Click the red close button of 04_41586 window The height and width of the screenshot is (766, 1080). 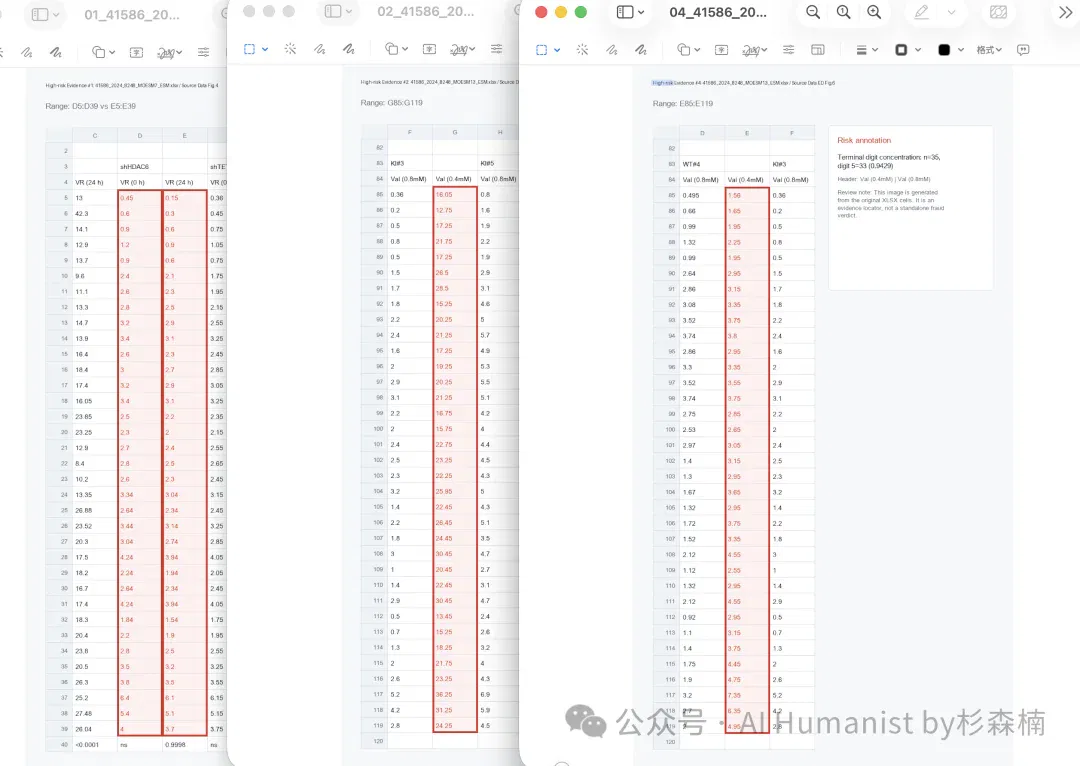point(541,12)
